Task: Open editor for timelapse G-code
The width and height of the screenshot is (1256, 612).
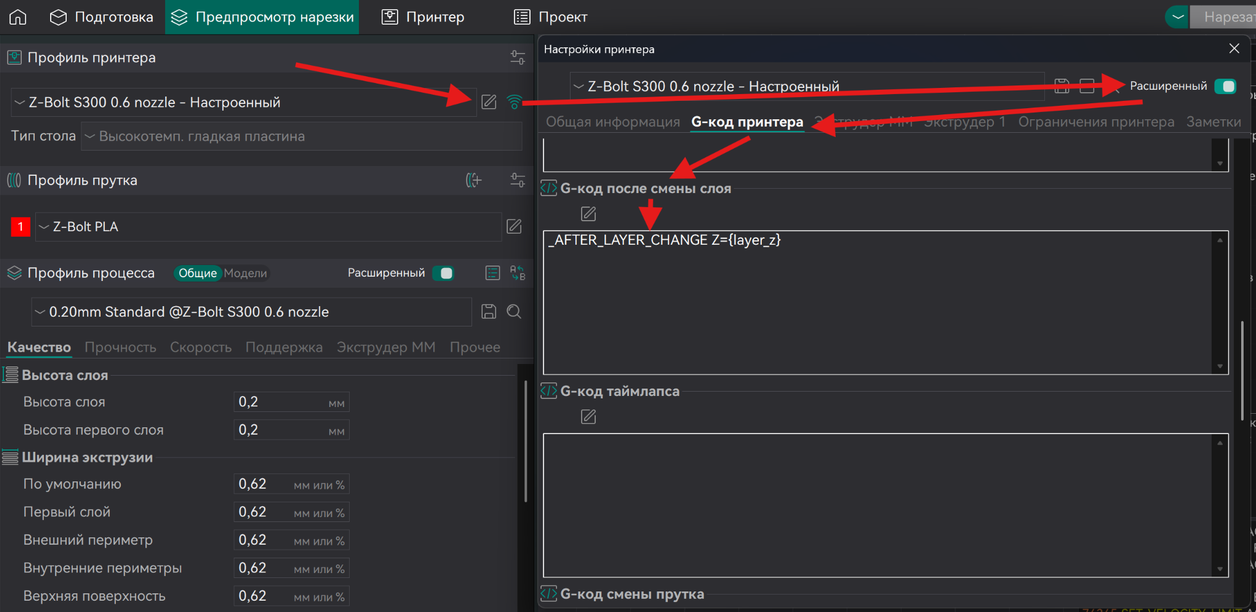Action: (x=588, y=416)
